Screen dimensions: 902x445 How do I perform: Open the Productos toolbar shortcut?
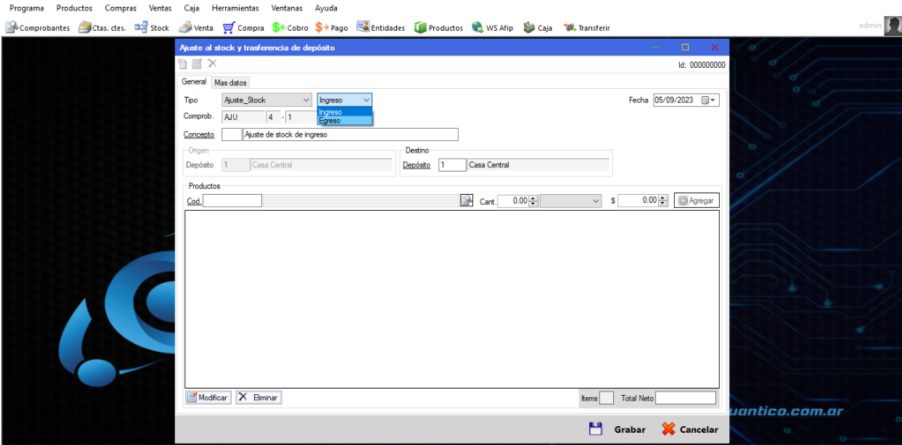438,28
